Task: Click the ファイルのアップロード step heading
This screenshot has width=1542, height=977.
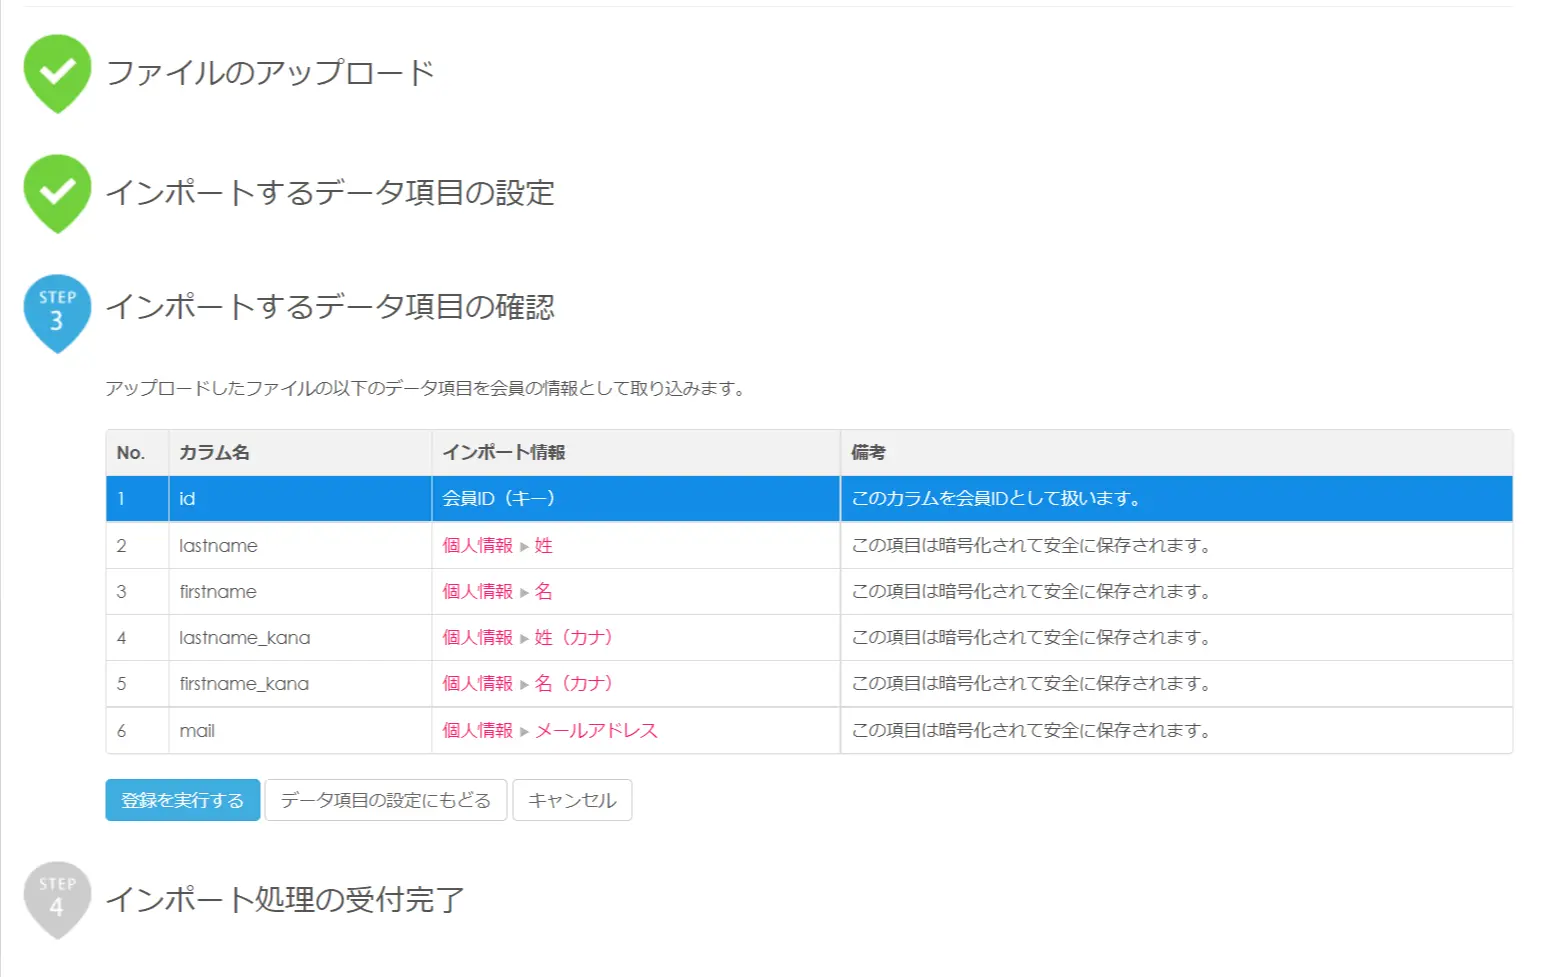Action: click(270, 73)
